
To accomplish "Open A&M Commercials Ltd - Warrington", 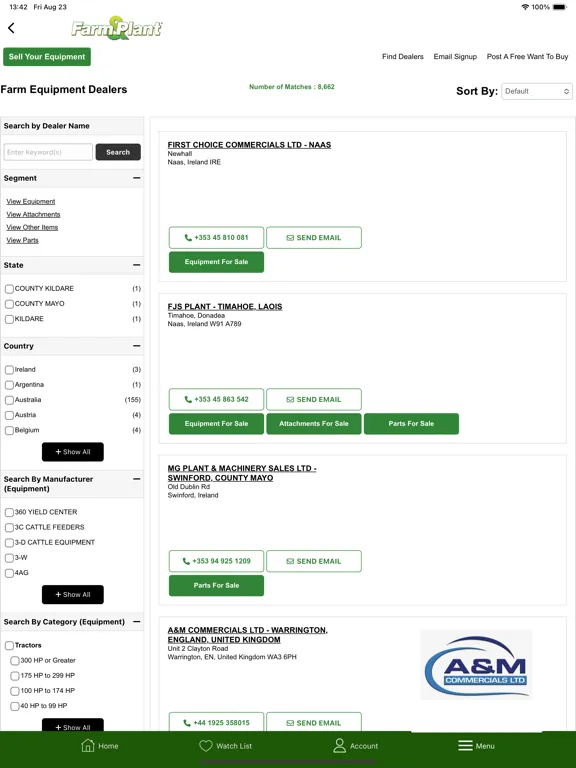I will coord(248,635).
